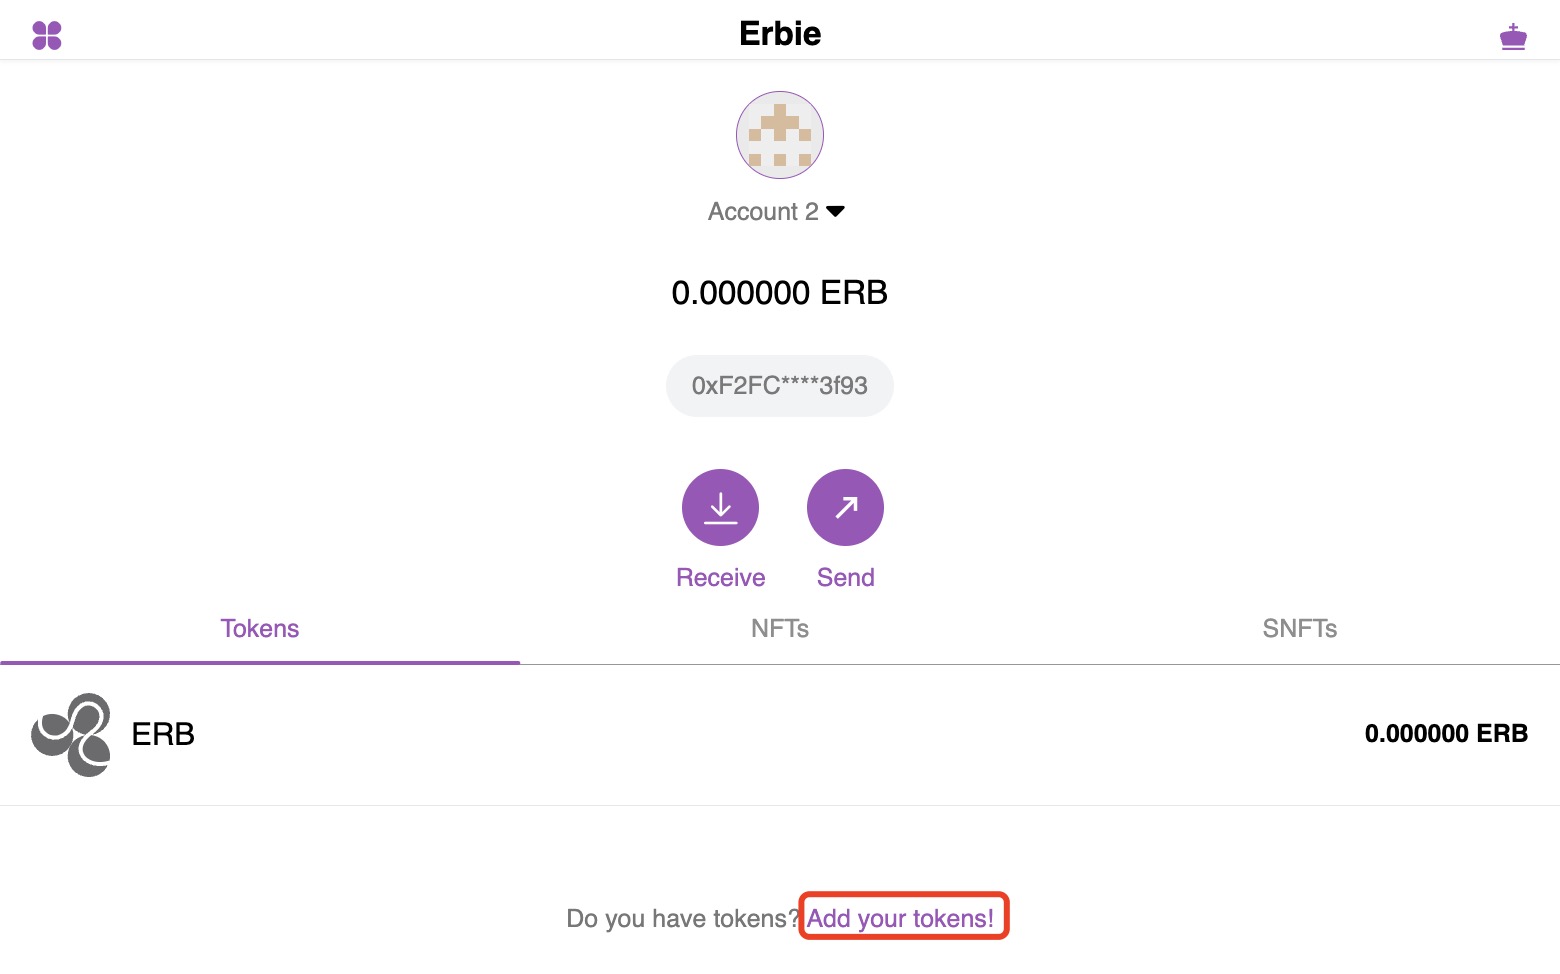This screenshot has height=974, width=1560.
Task: Click the 0.000000 ERB token row balance
Action: [1446, 734]
